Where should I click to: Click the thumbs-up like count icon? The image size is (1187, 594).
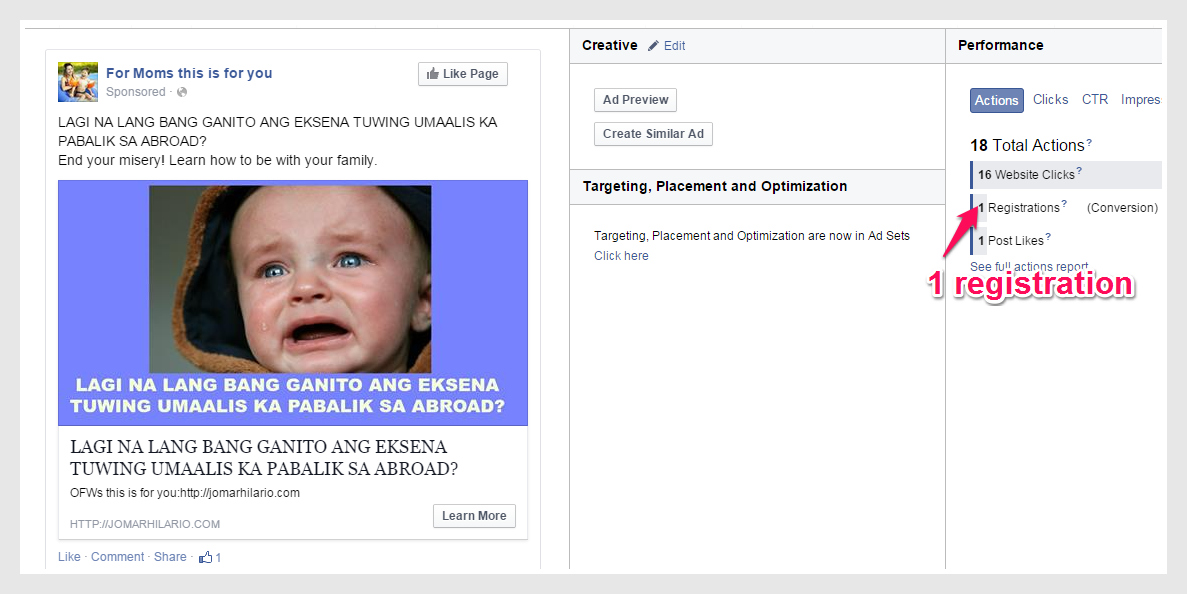point(206,557)
